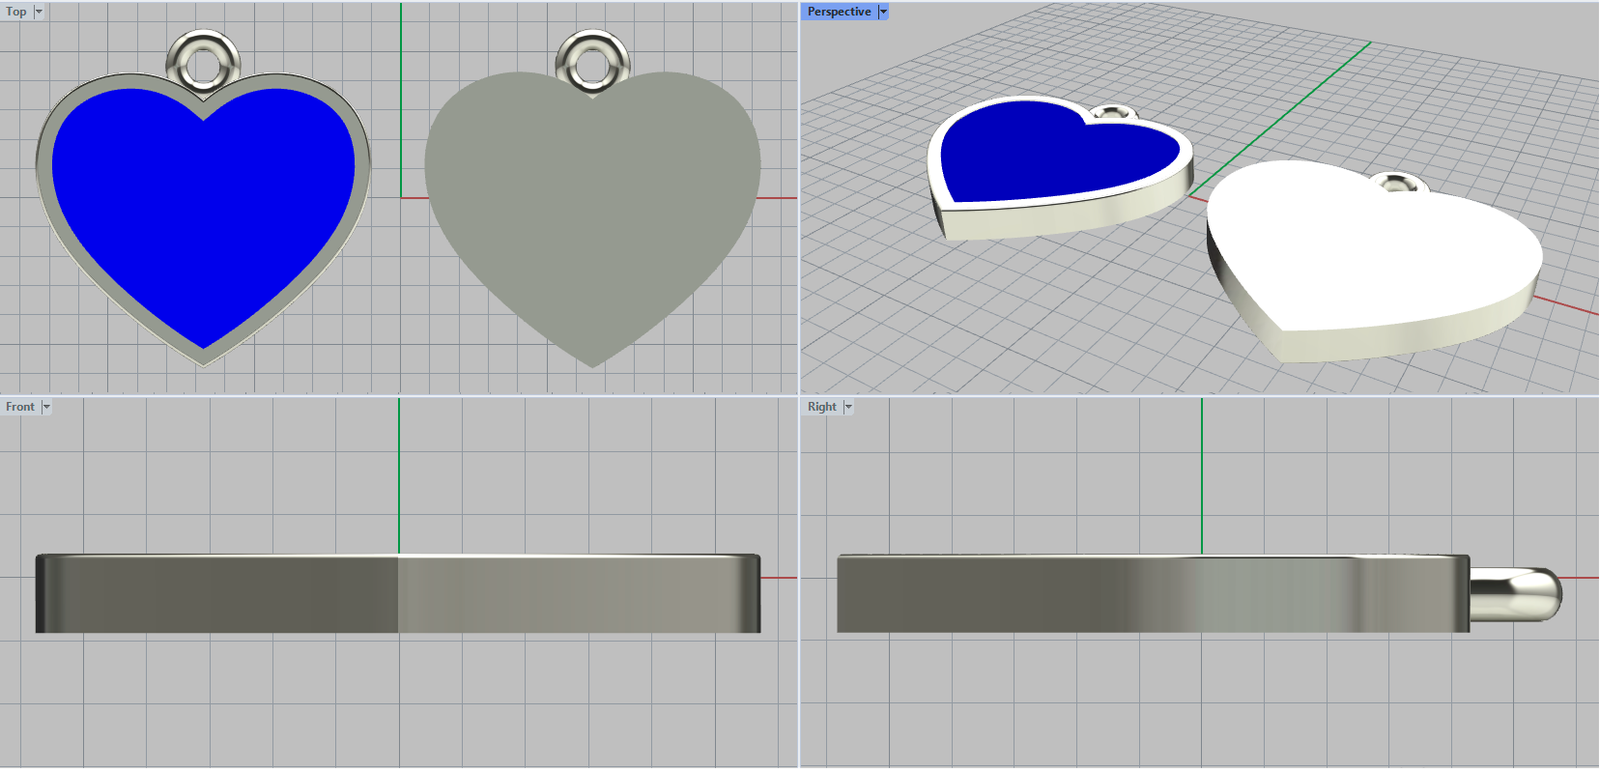1600x772 pixels.
Task: Activate the Perspective viewport title
Action: coord(838,12)
